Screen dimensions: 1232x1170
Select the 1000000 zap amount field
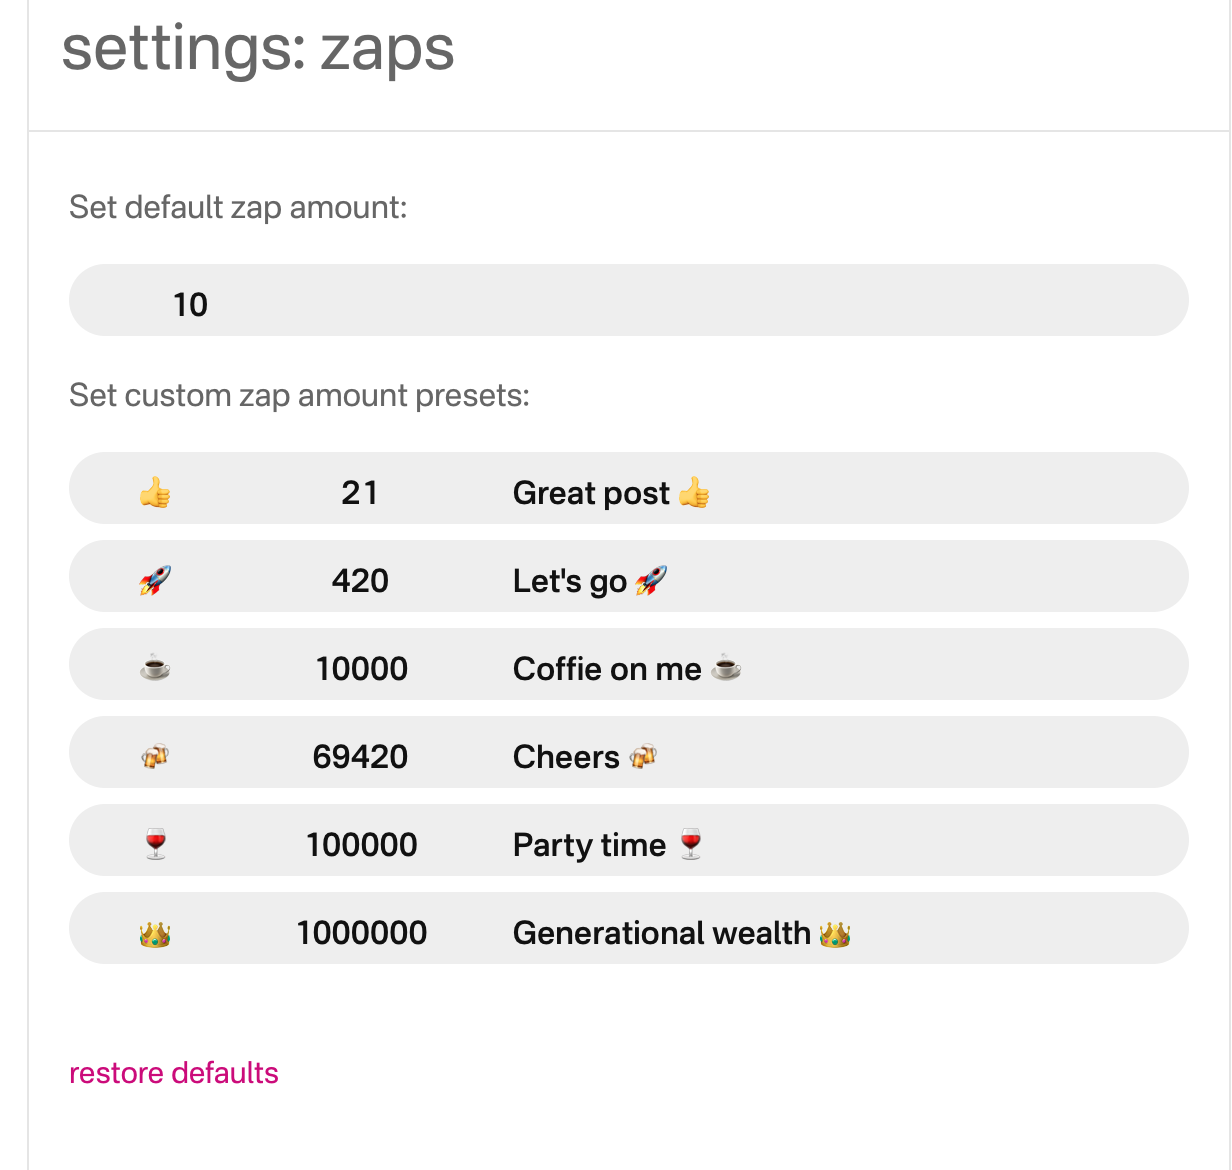(x=361, y=933)
